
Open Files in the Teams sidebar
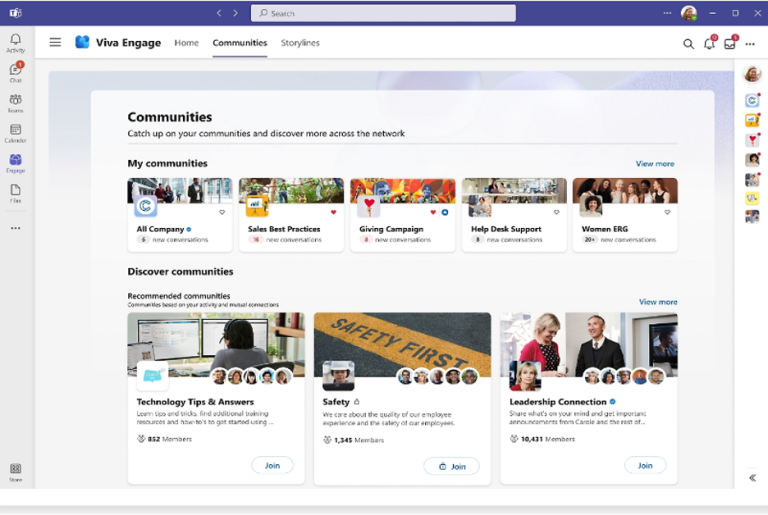16,193
